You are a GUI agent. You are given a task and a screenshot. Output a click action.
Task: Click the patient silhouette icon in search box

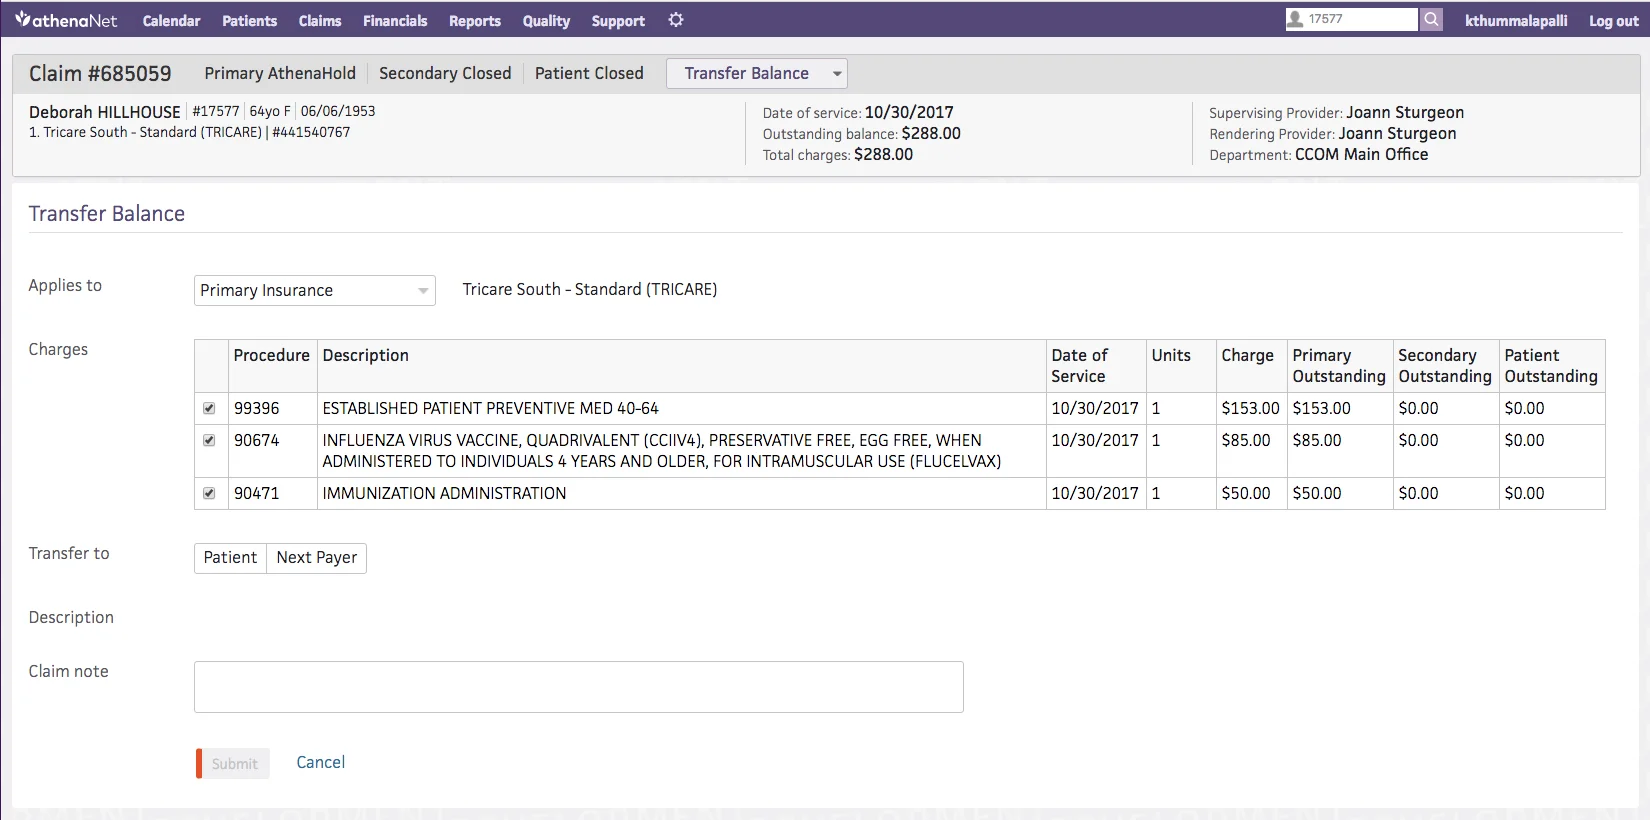tap(1296, 19)
